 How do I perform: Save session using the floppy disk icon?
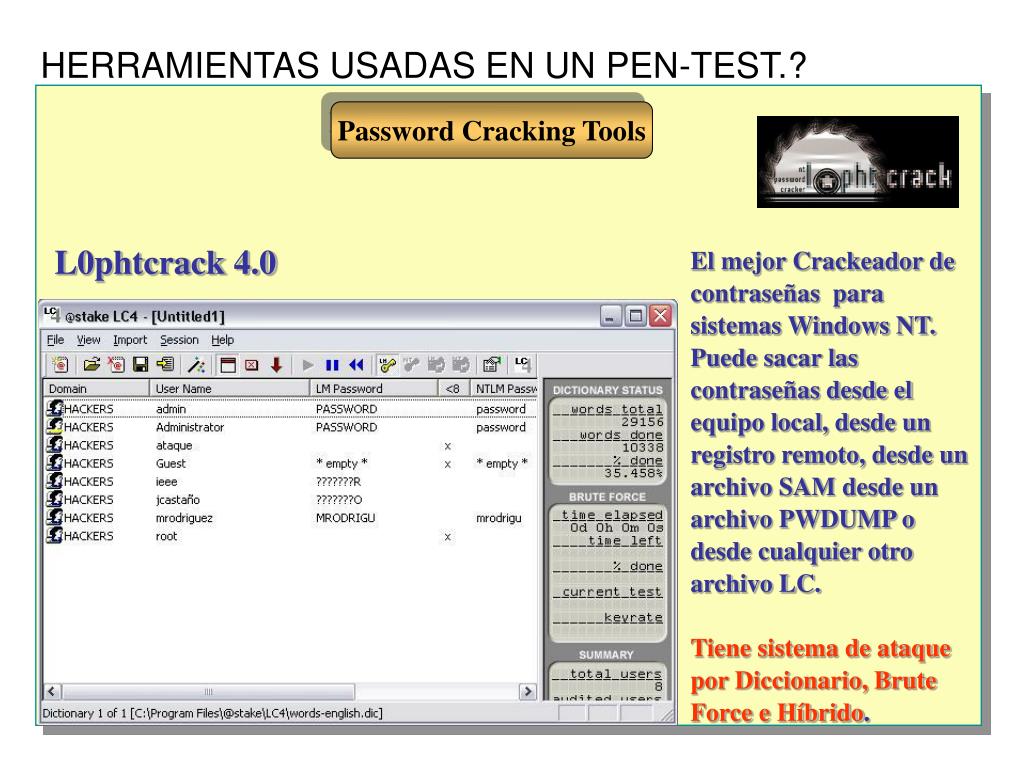[140, 365]
